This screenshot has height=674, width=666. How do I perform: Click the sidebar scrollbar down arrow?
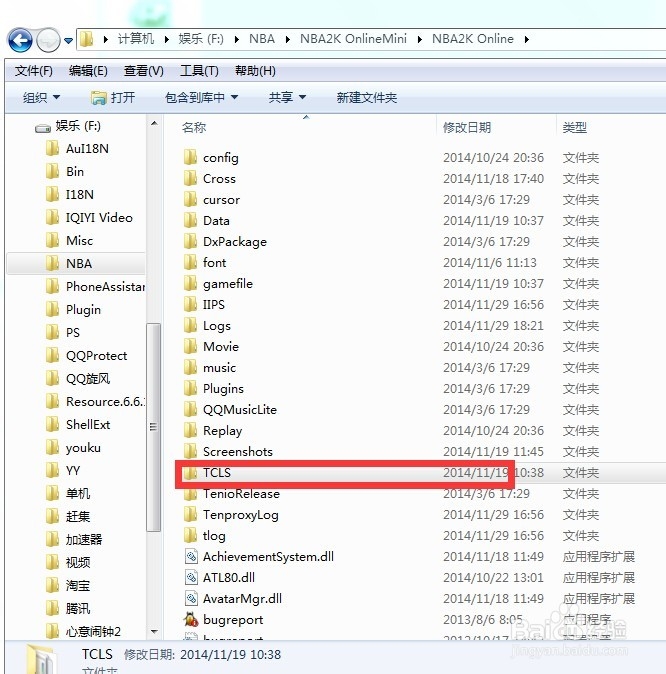click(154, 632)
